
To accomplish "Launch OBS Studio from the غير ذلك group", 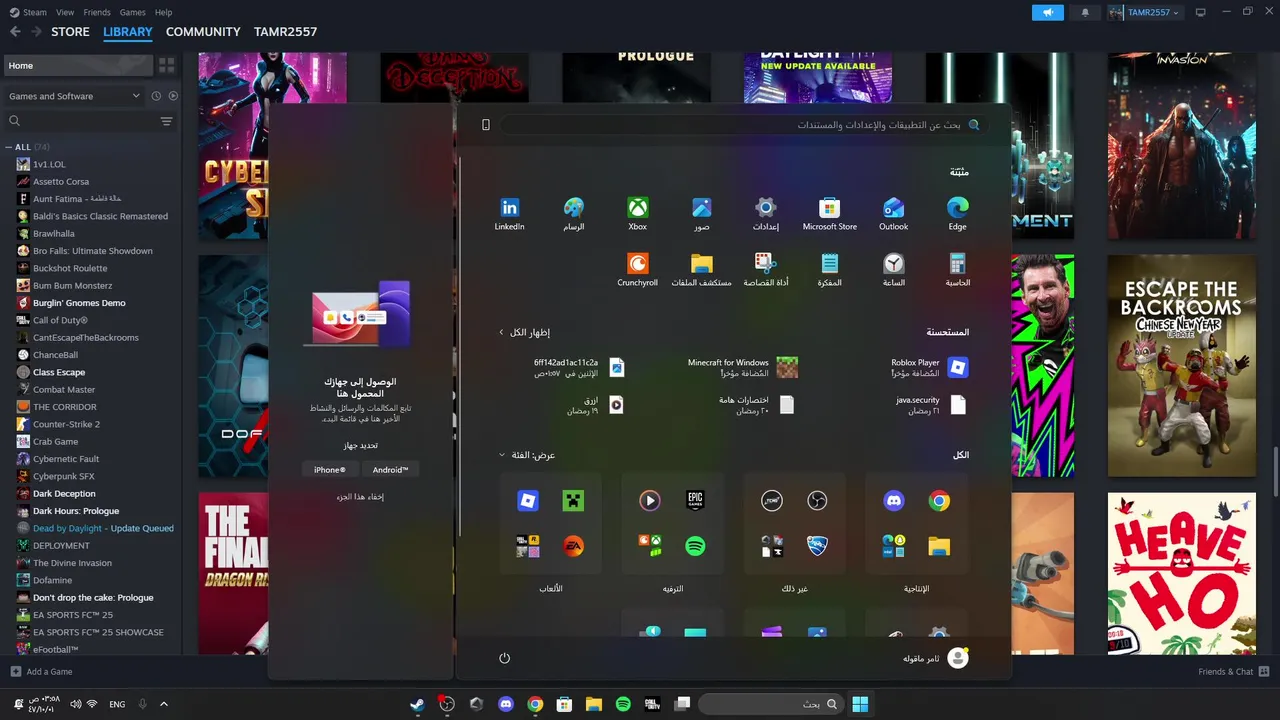I will click(x=817, y=501).
